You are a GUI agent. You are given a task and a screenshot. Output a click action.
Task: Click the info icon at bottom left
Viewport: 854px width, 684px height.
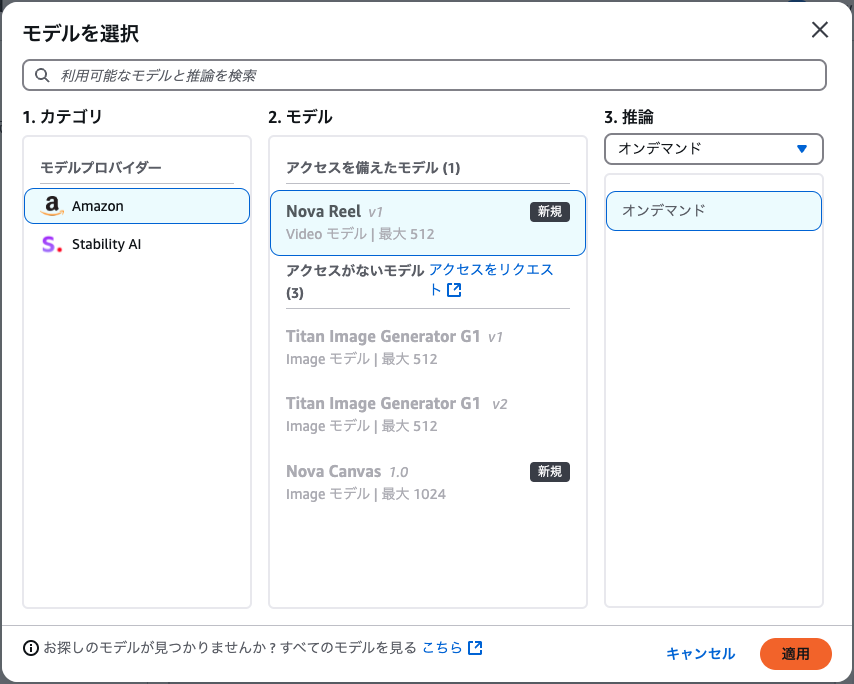click(30, 648)
